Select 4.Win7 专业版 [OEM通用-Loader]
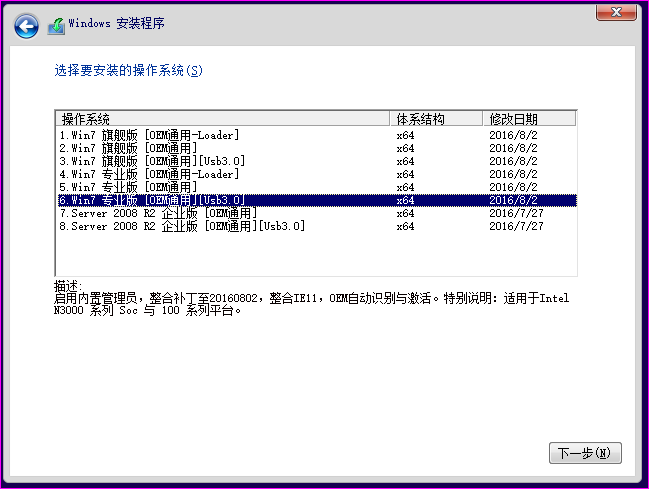 click(x=317, y=174)
